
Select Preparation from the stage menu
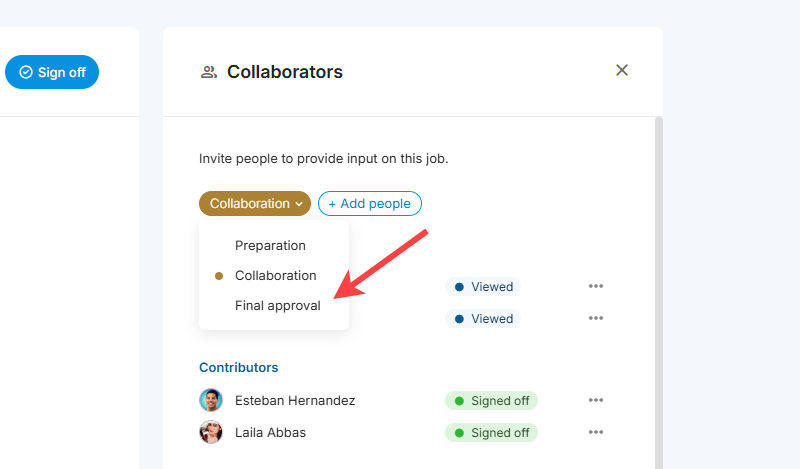coord(270,245)
